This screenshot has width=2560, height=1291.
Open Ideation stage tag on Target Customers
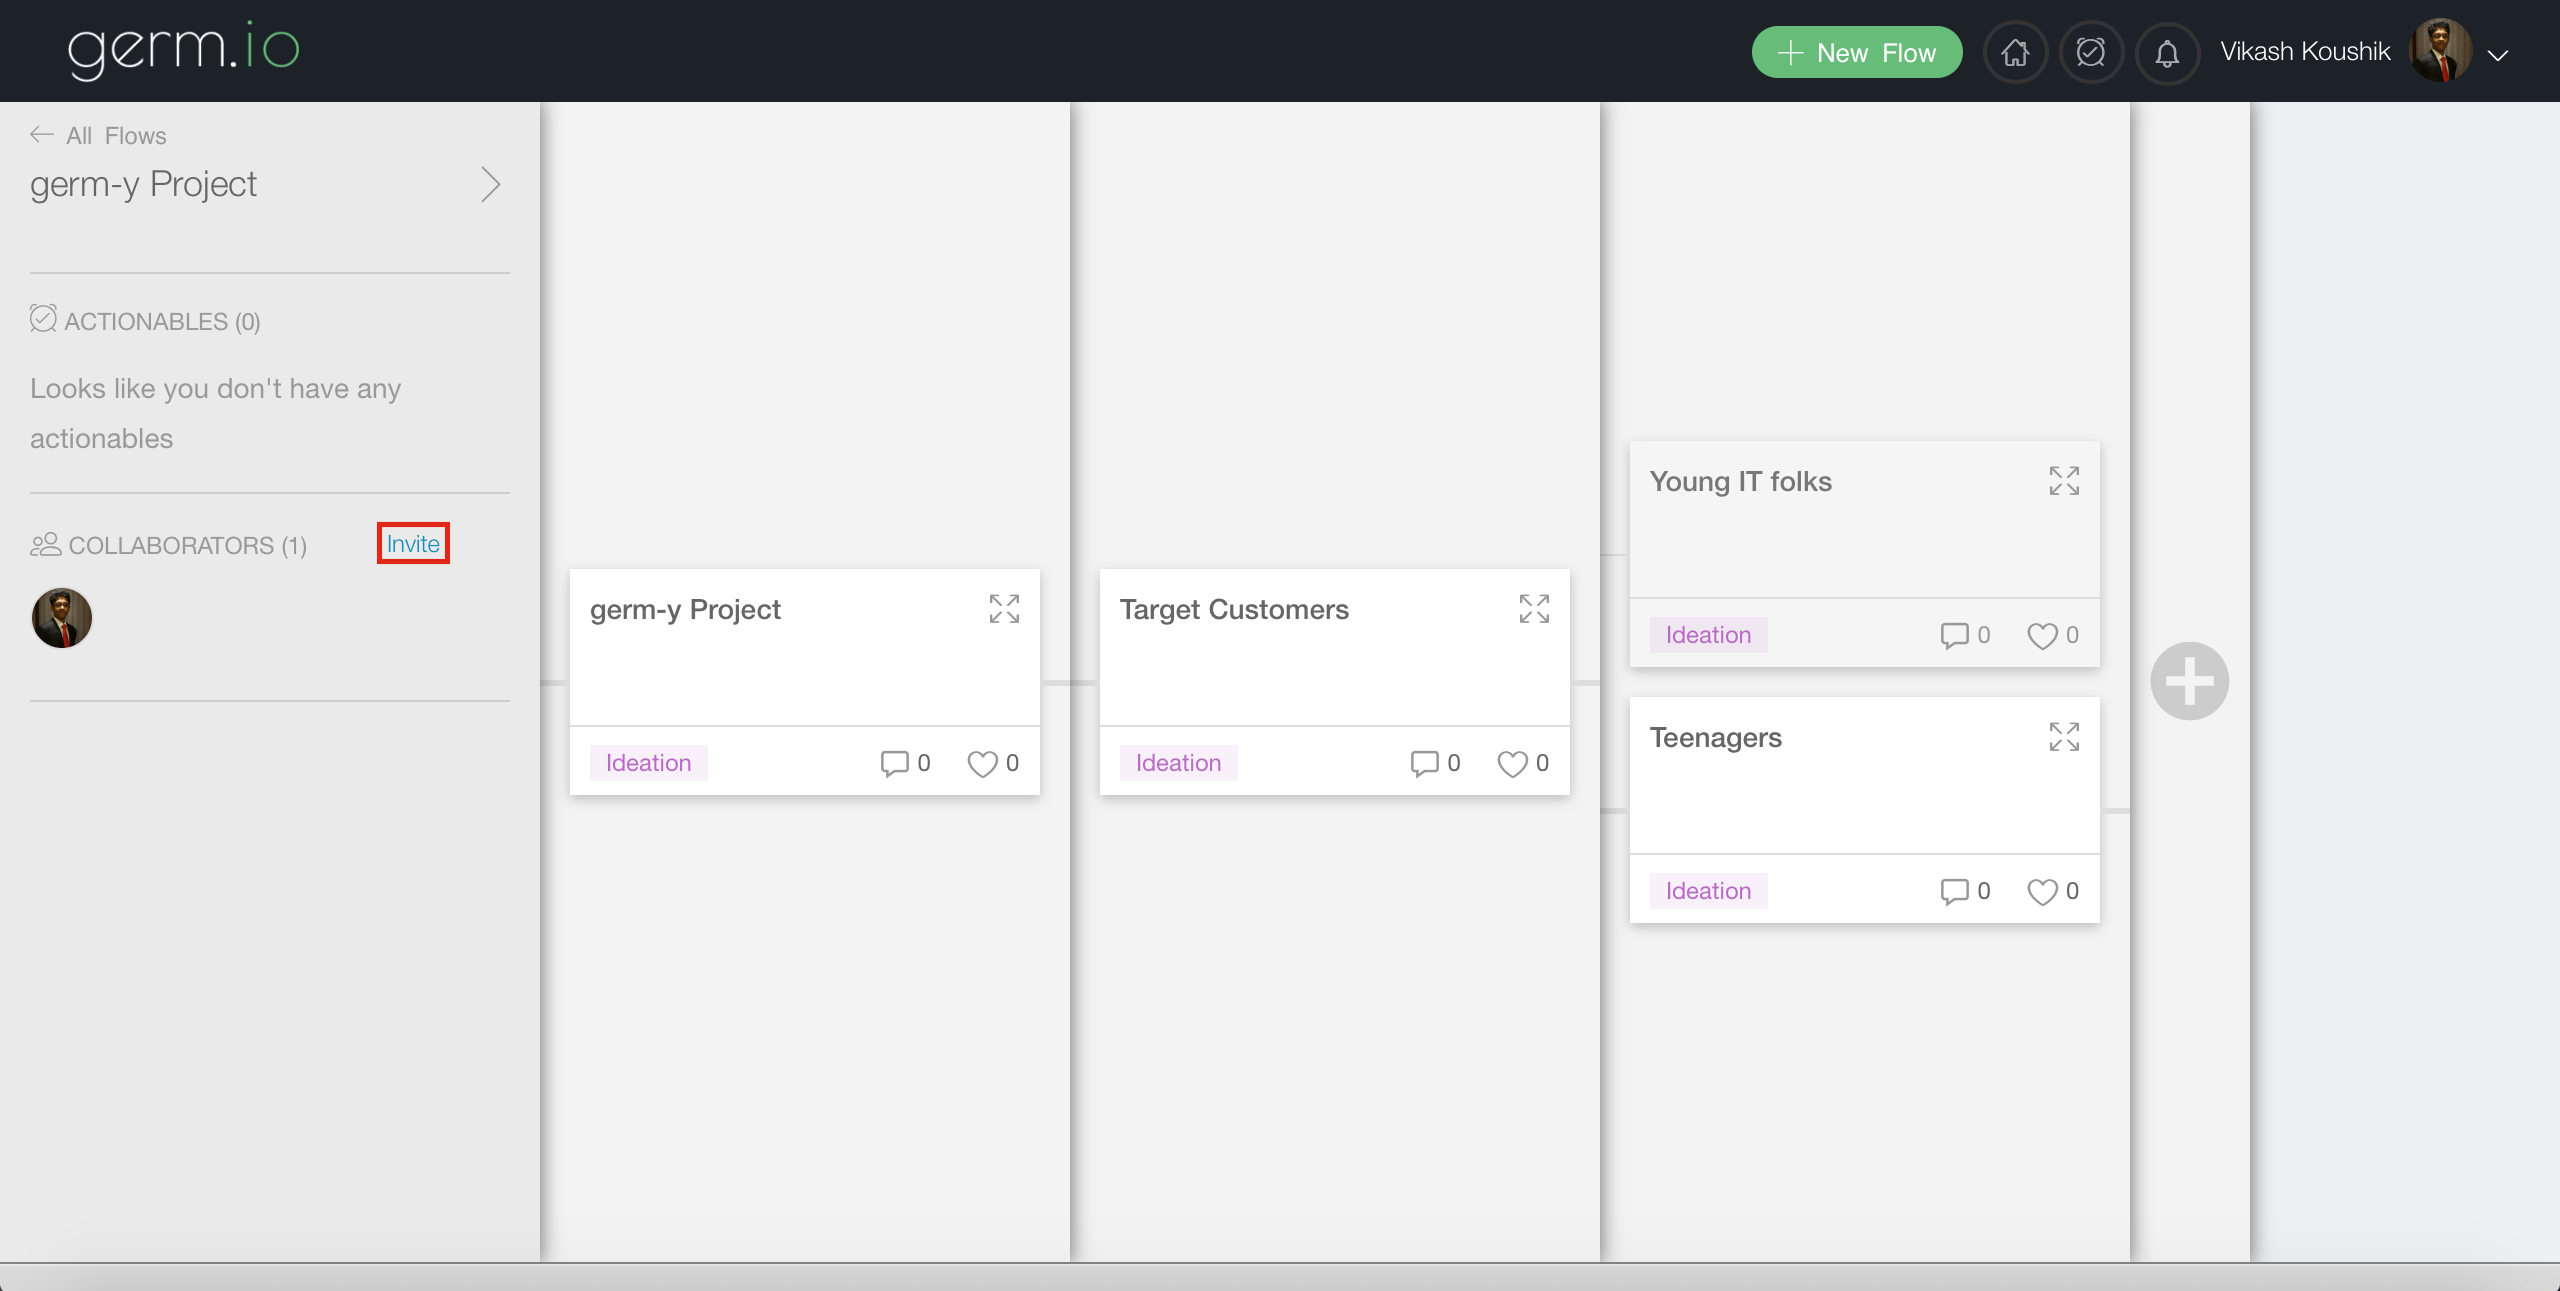1178,763
